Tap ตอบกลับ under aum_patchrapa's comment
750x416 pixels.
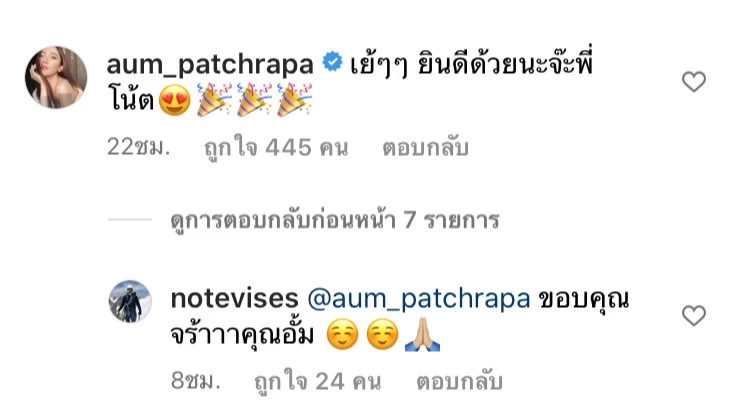coord(425,148)
